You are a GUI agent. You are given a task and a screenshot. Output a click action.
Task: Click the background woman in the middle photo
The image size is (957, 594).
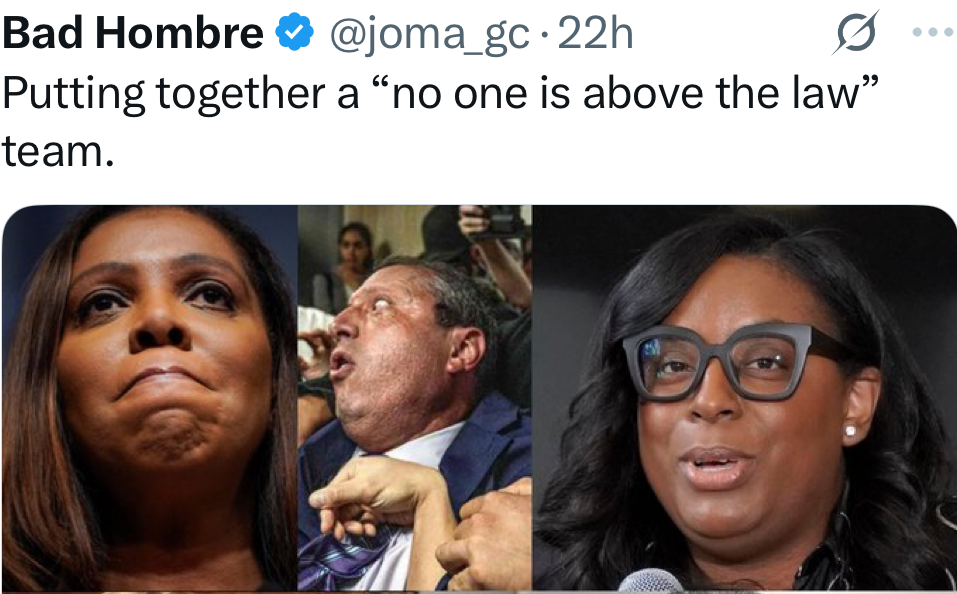point(352,266)
